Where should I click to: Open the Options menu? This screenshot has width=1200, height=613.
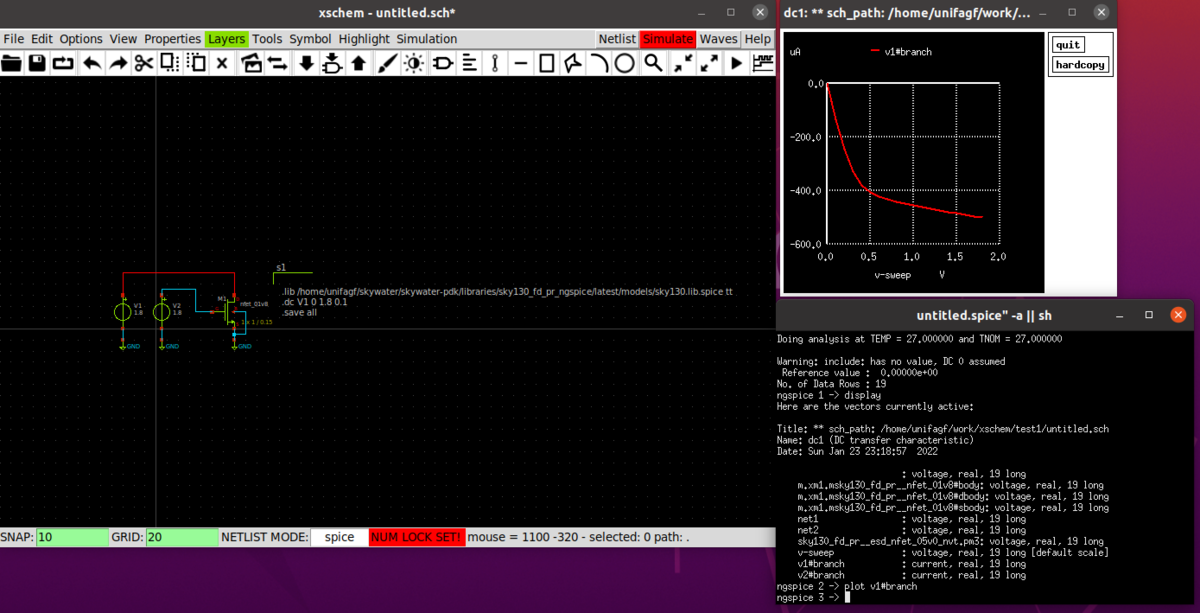(81, 39)
